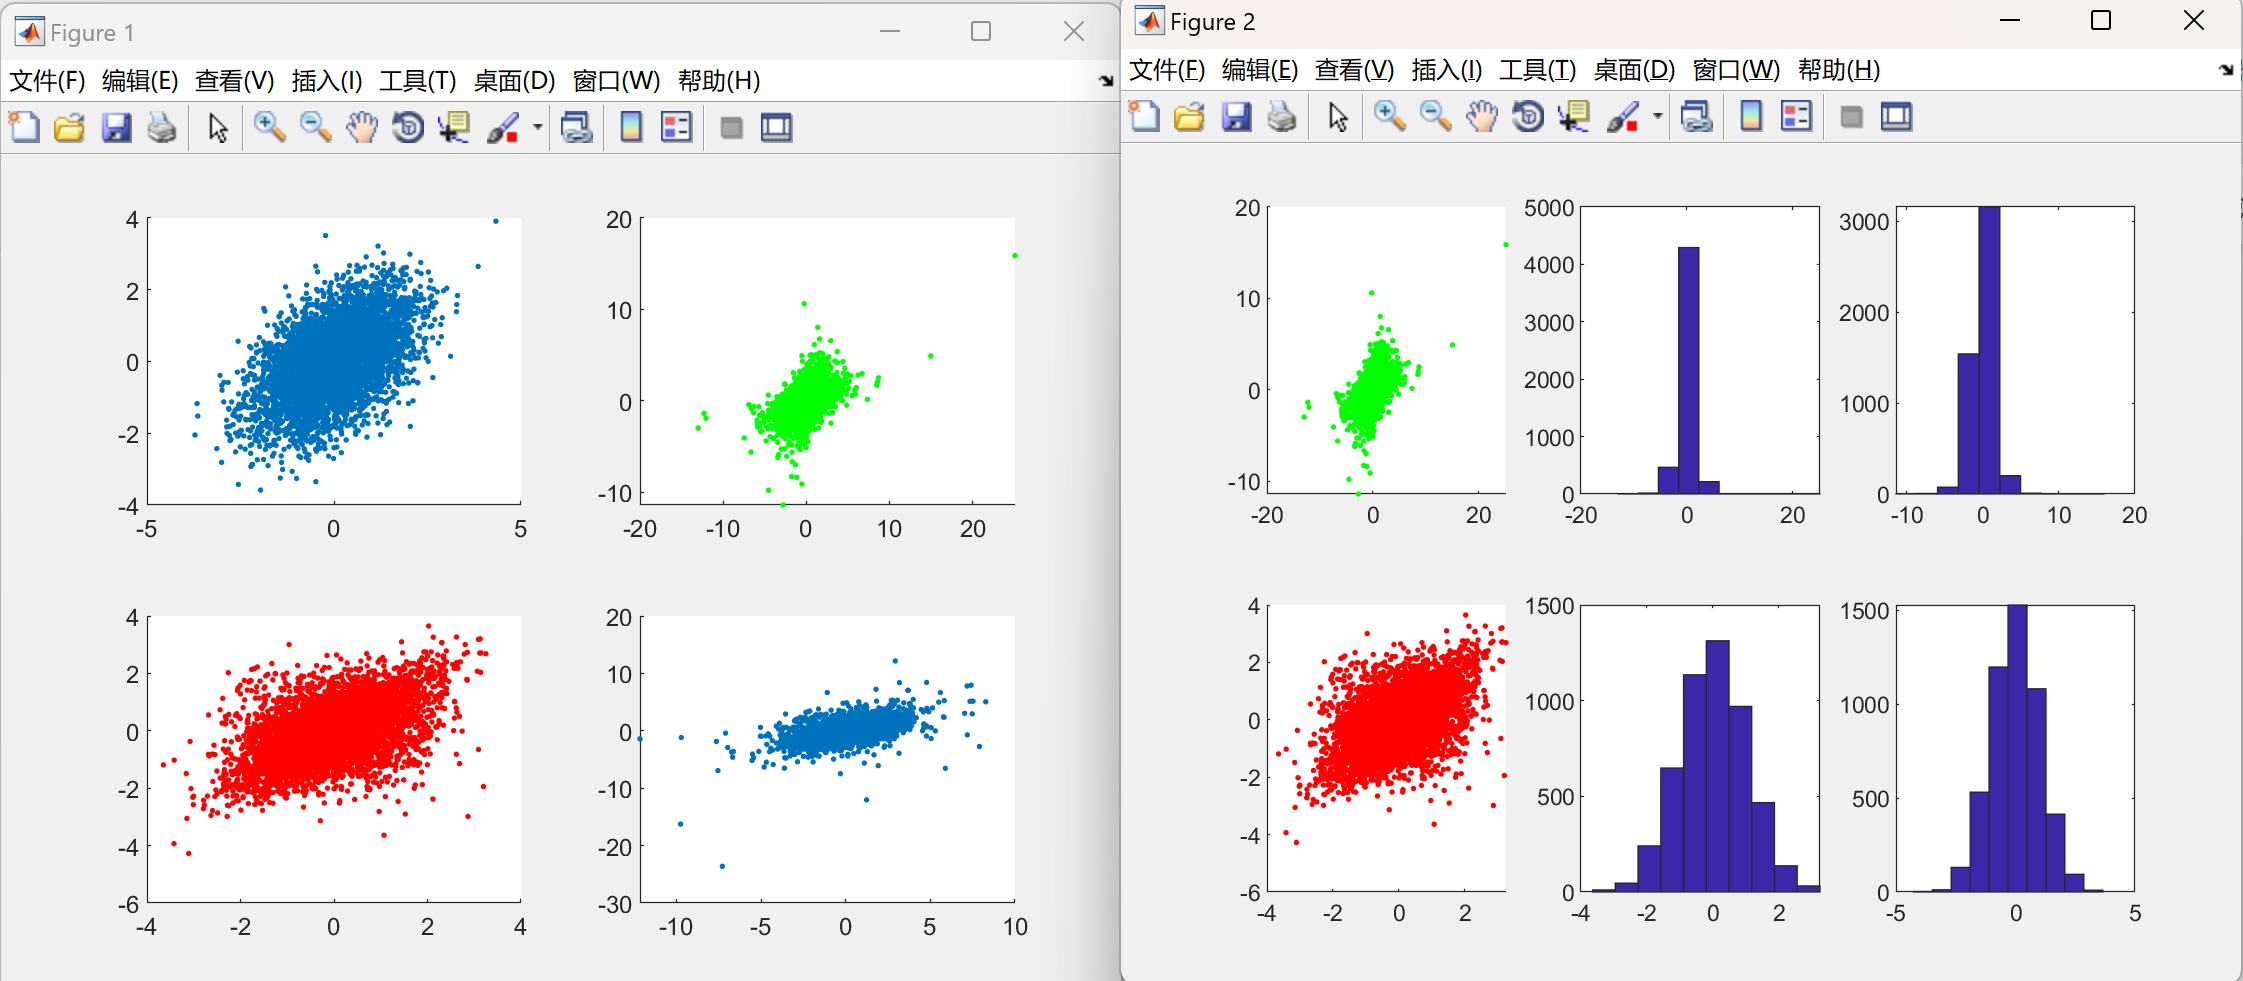Screen dimensions: 2243x981
Task: Save Figure 1 using the toolbar save icon
Action: (x=116, y=127)
